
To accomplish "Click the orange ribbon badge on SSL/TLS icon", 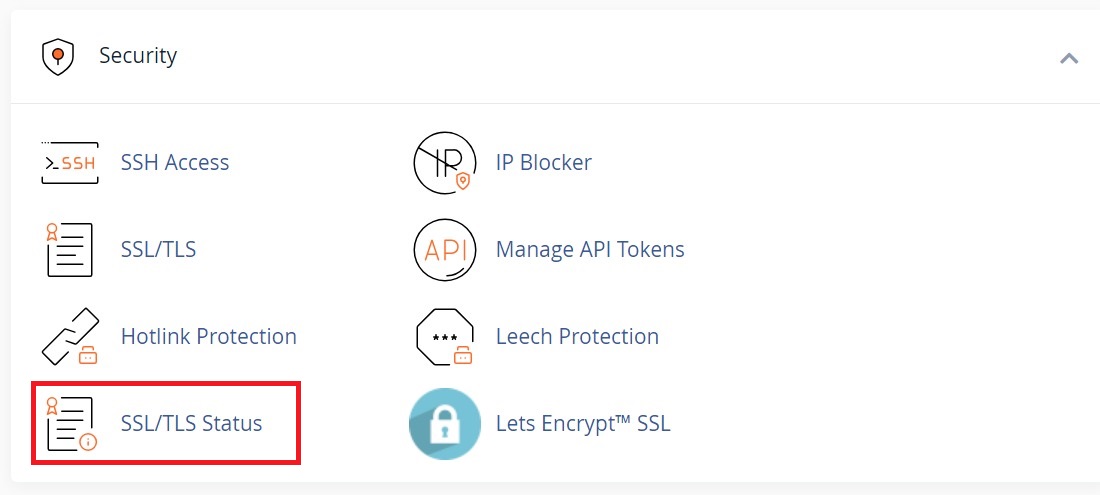I will (51, 232).
